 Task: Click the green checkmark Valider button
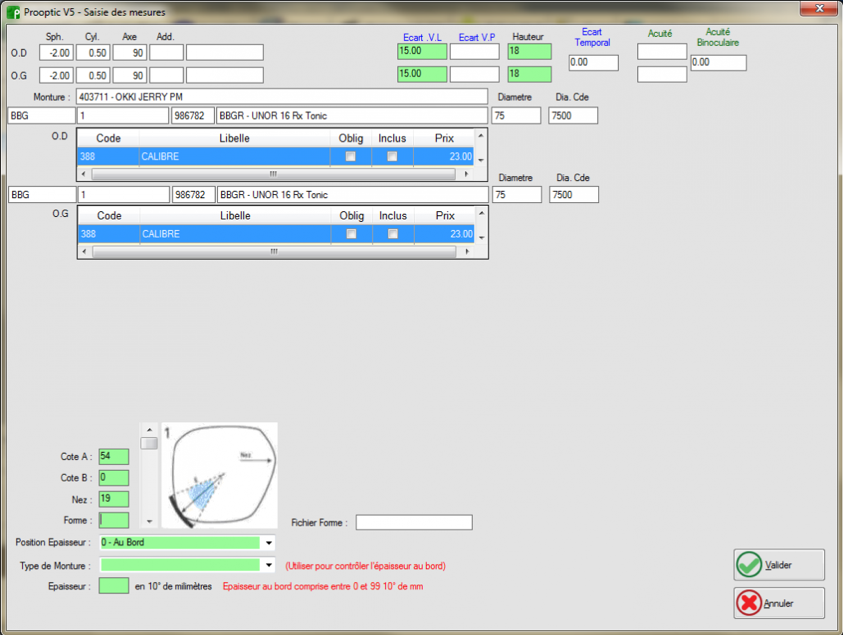tap(778, 565)
